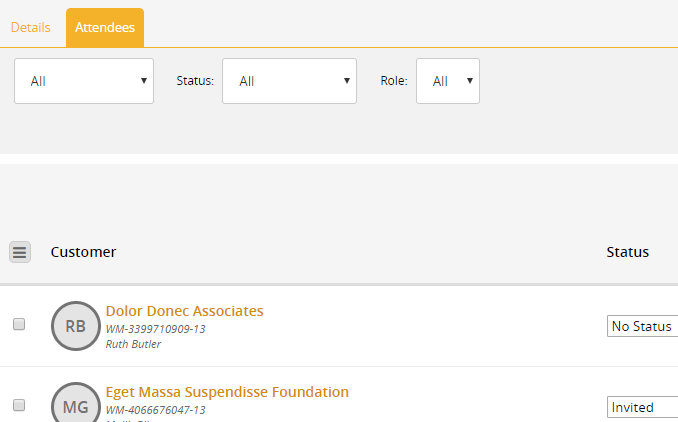Switch to the Details tab
Viewport: 678px width, 422px height.
[31, 27]
